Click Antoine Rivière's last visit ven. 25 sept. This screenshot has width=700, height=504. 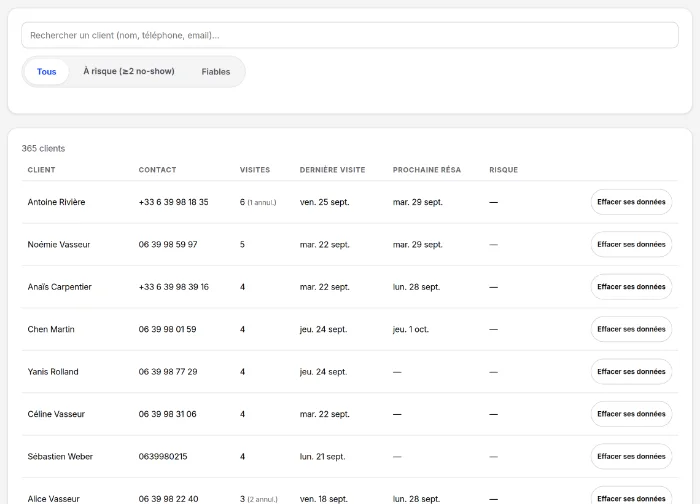point(324,202)
